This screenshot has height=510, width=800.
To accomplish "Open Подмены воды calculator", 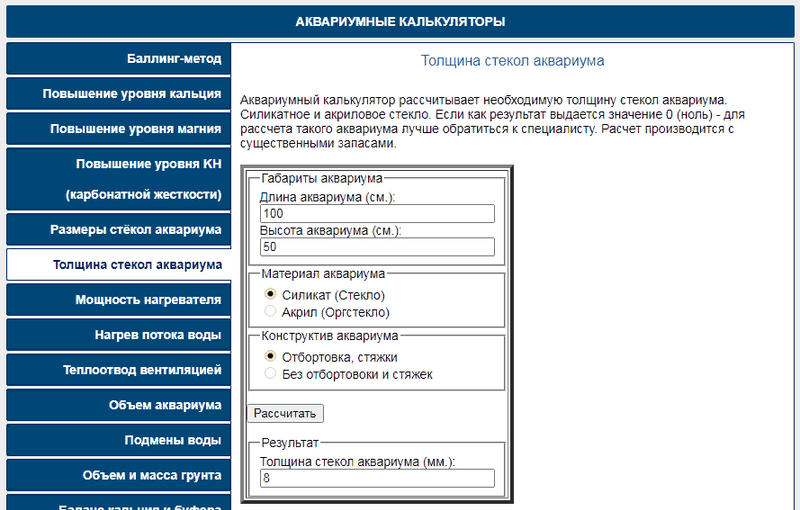I will [118, 441].
